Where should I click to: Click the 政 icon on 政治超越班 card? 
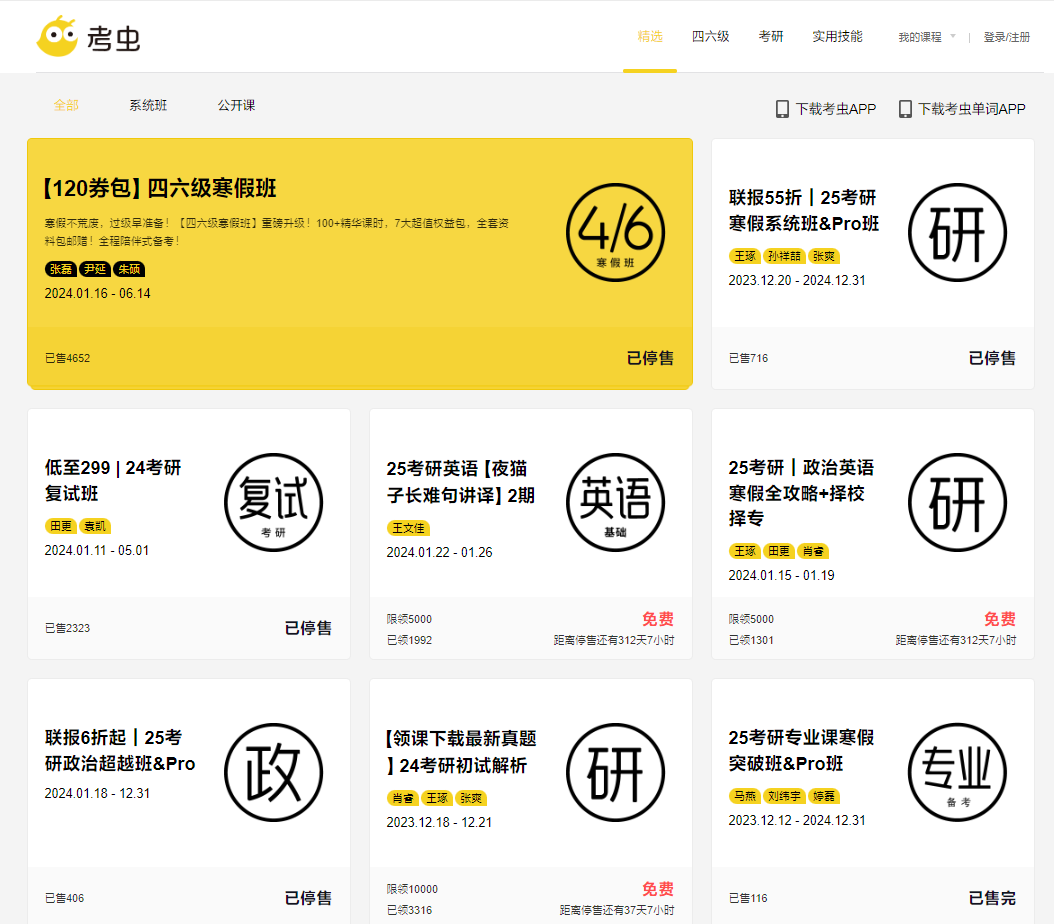(x=273, y=773)
